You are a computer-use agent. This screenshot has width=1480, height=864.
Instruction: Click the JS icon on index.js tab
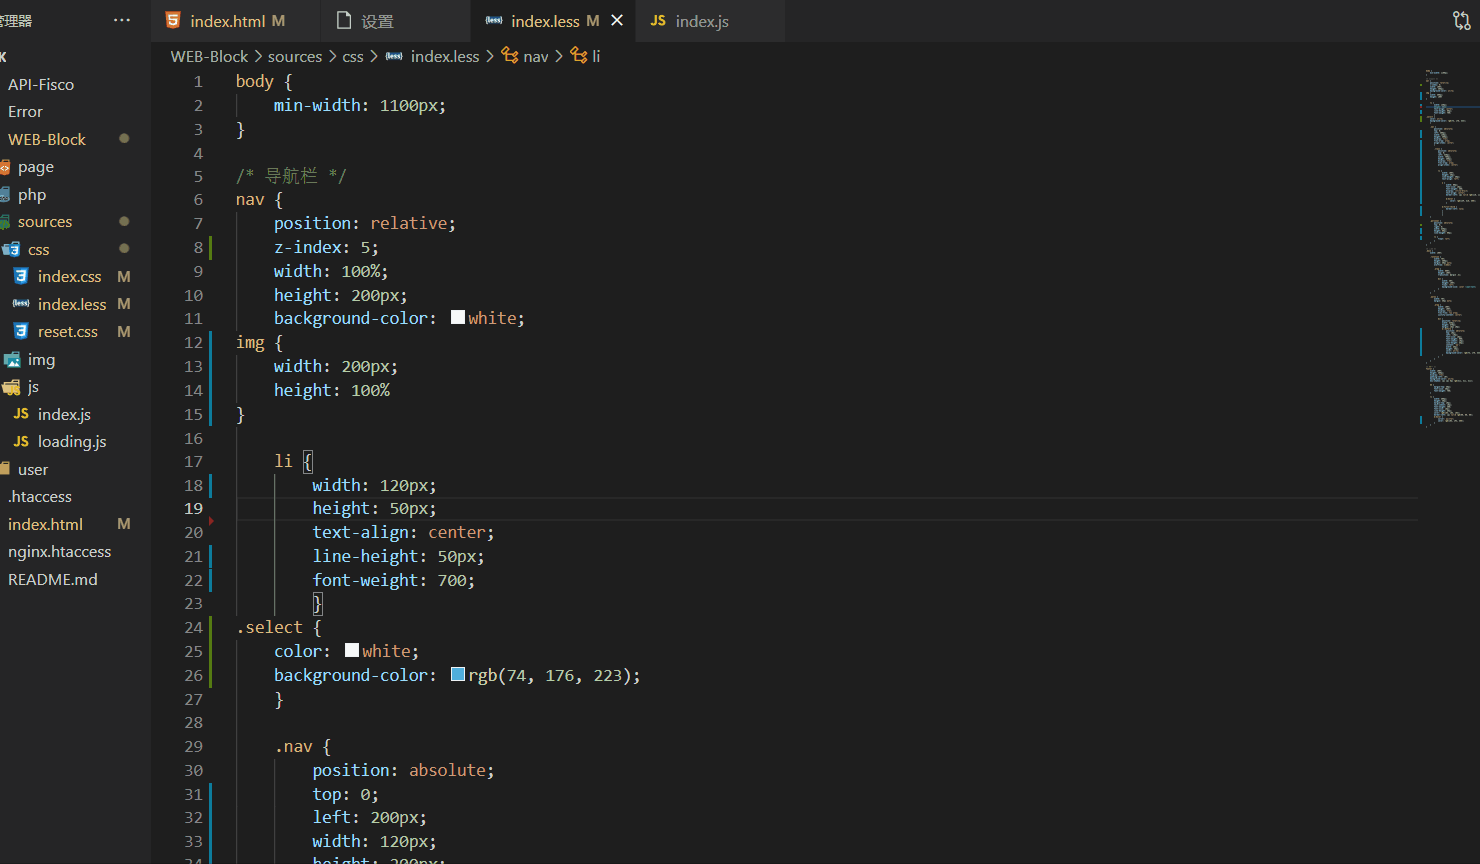click(x=658, y=20)
